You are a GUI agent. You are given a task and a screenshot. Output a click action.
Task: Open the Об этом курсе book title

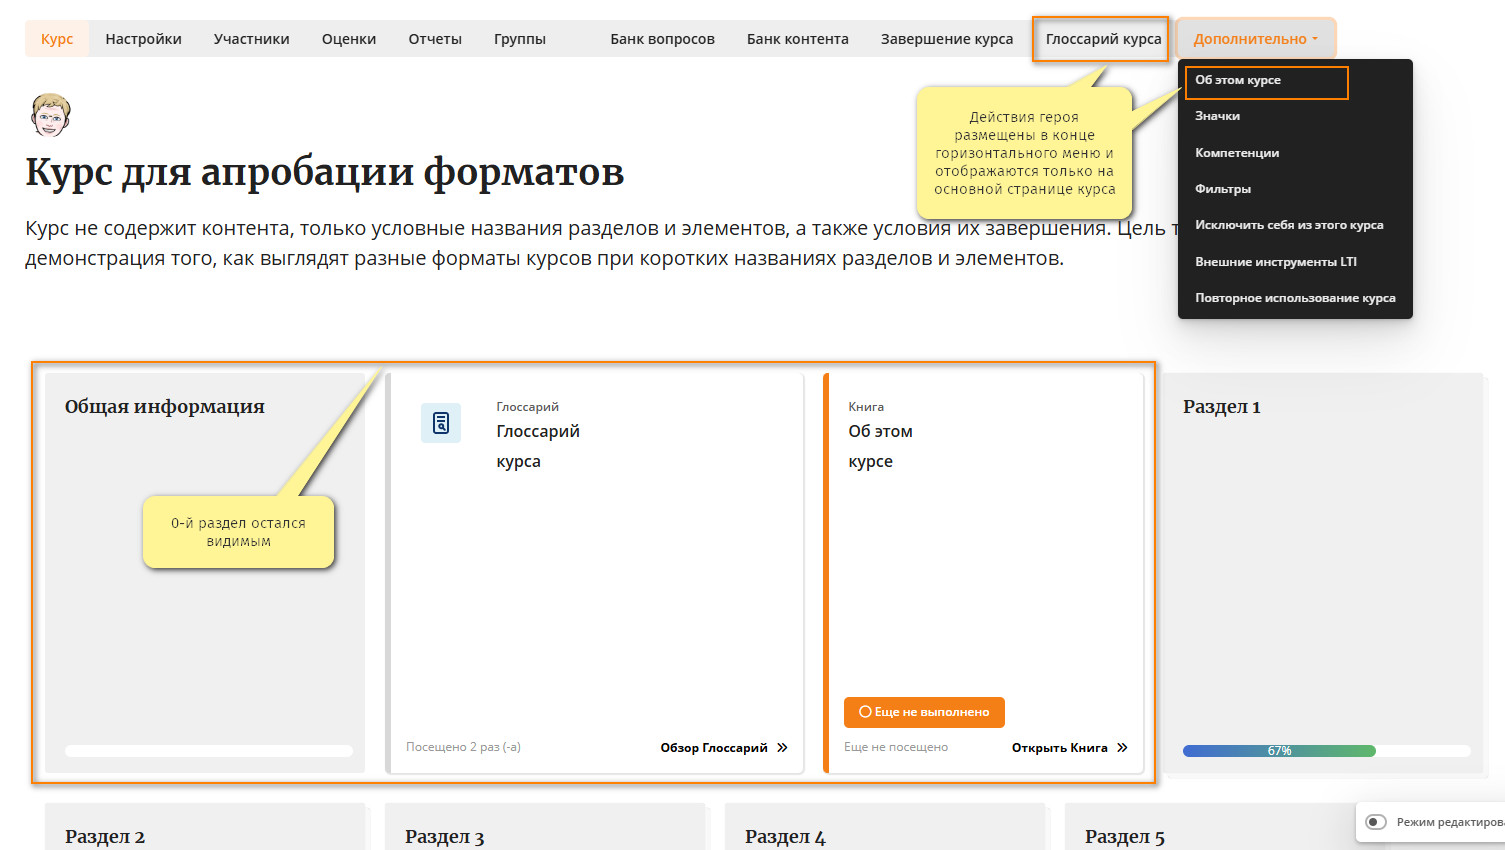(x=880, y=446)
